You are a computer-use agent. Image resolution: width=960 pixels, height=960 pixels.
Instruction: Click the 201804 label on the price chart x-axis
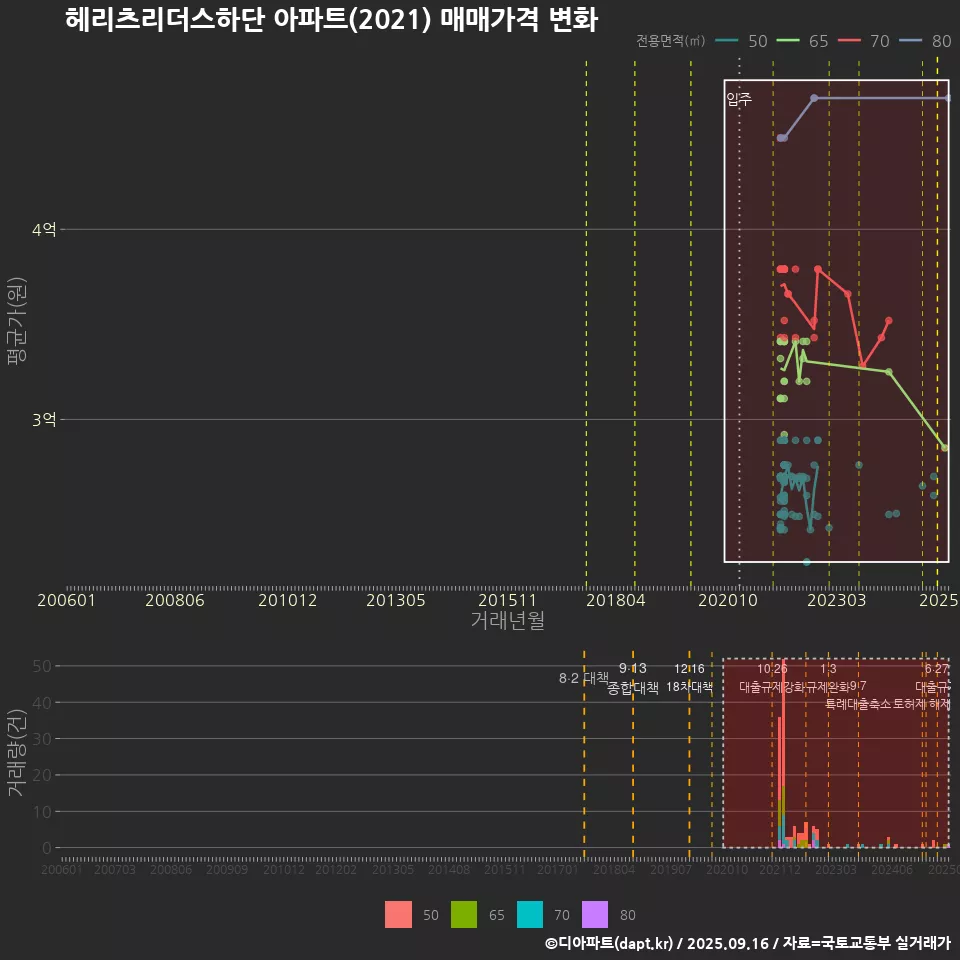point(616,600)
